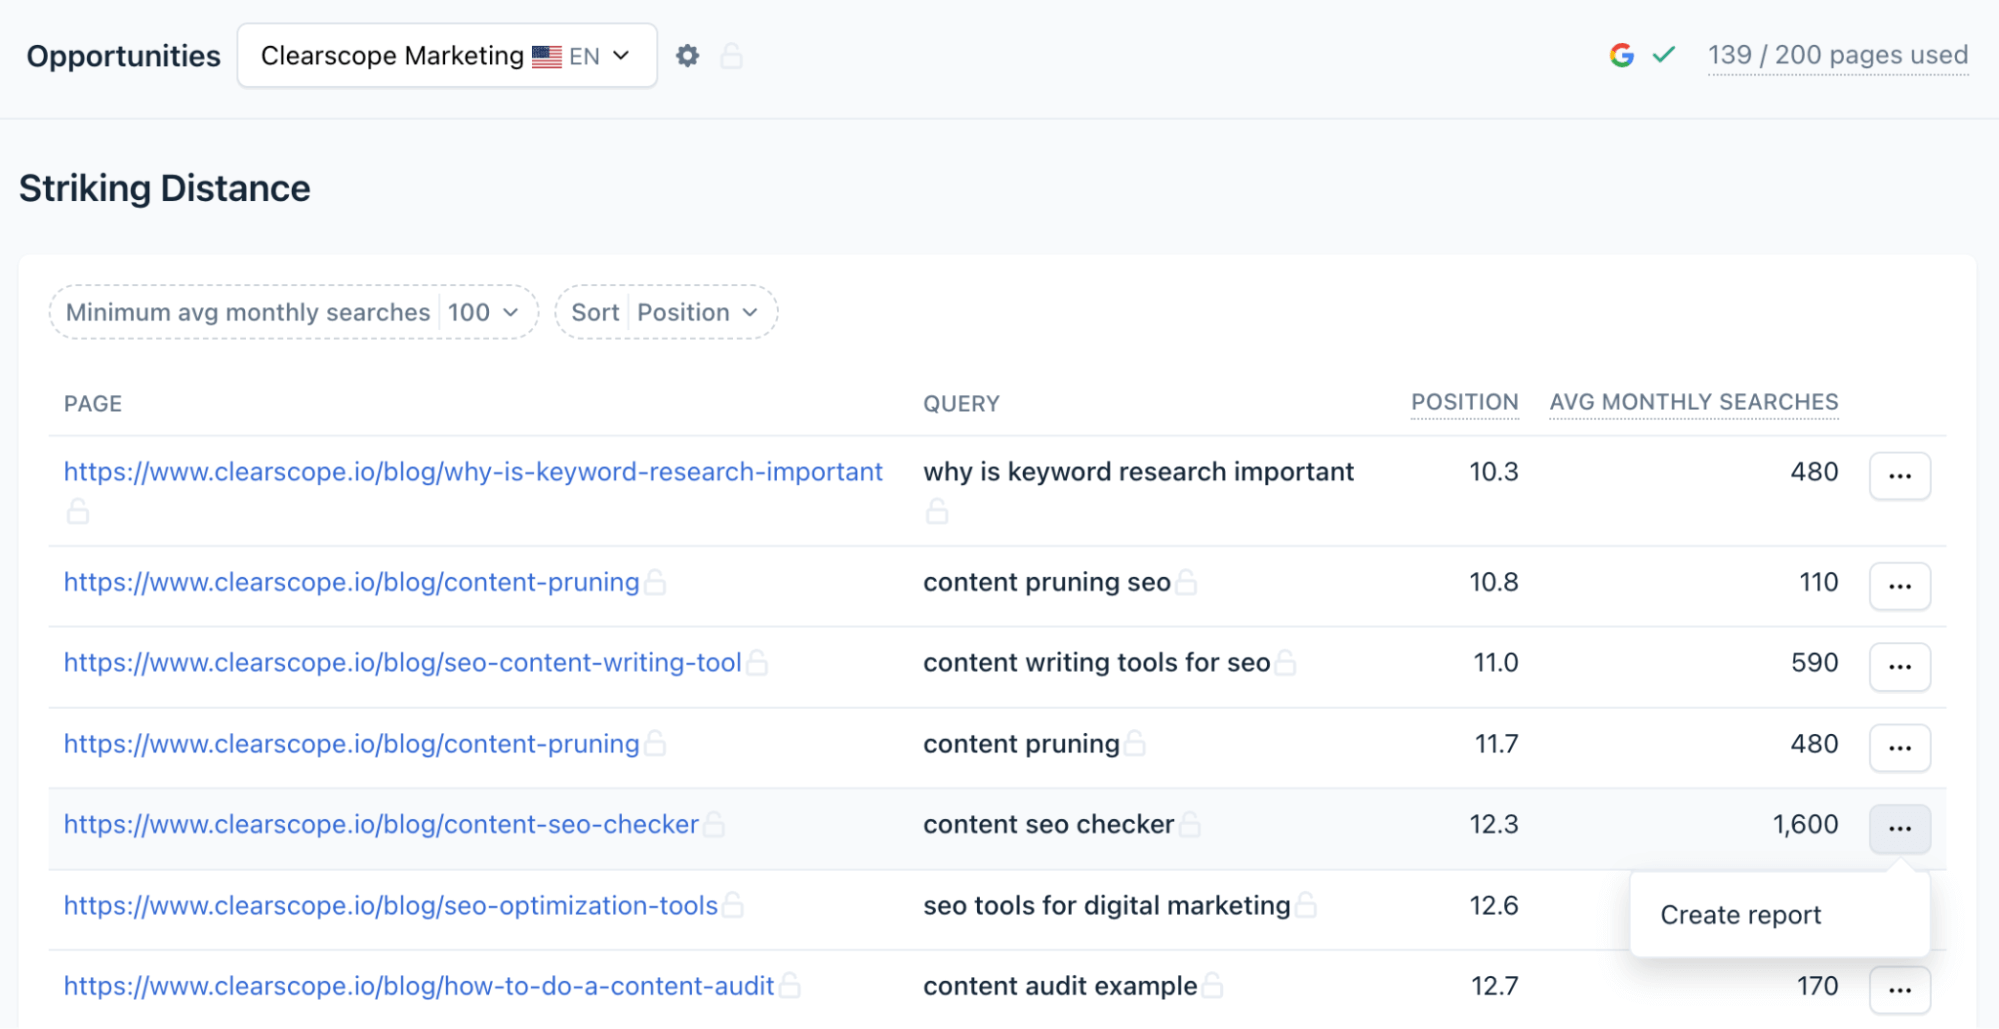The height and width of the screenshot is (1029, 1999).
Task: Click position value 12.6
Action: pos(1494,905)
